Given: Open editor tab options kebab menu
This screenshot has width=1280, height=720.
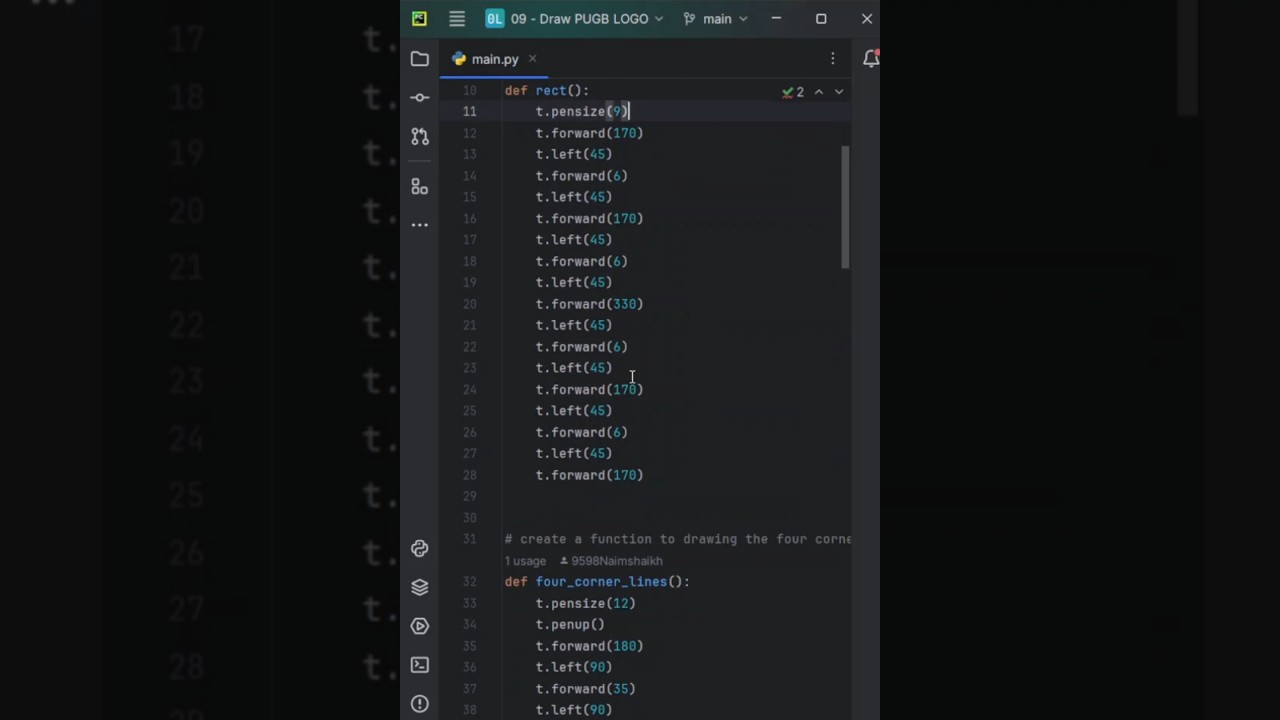Looking at the screenshot, I should pyautogui.click(x=832, y=59).
